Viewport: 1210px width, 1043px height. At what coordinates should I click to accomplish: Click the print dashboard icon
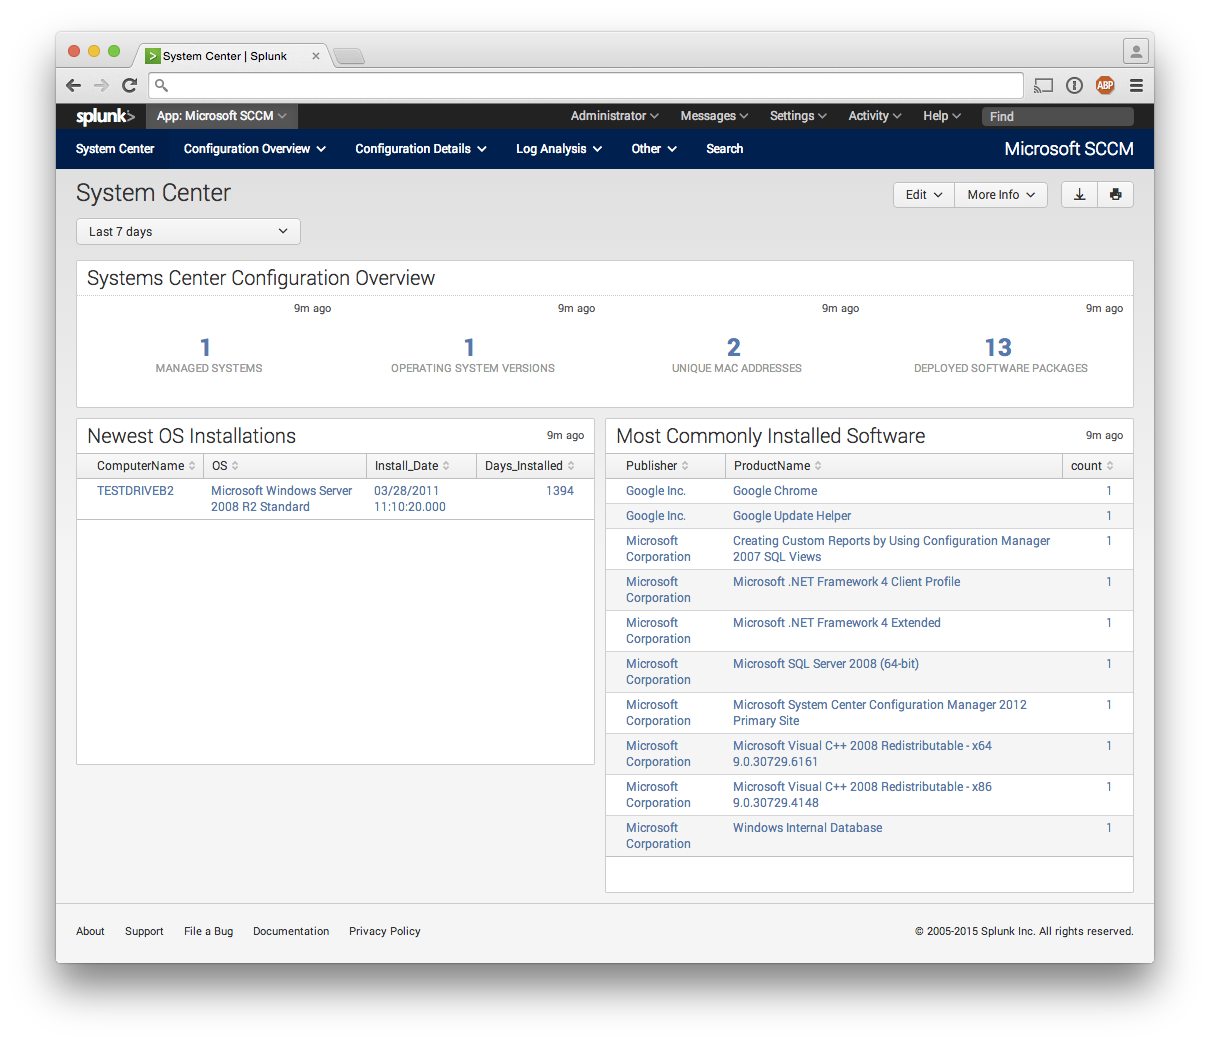click(1115, 194)
